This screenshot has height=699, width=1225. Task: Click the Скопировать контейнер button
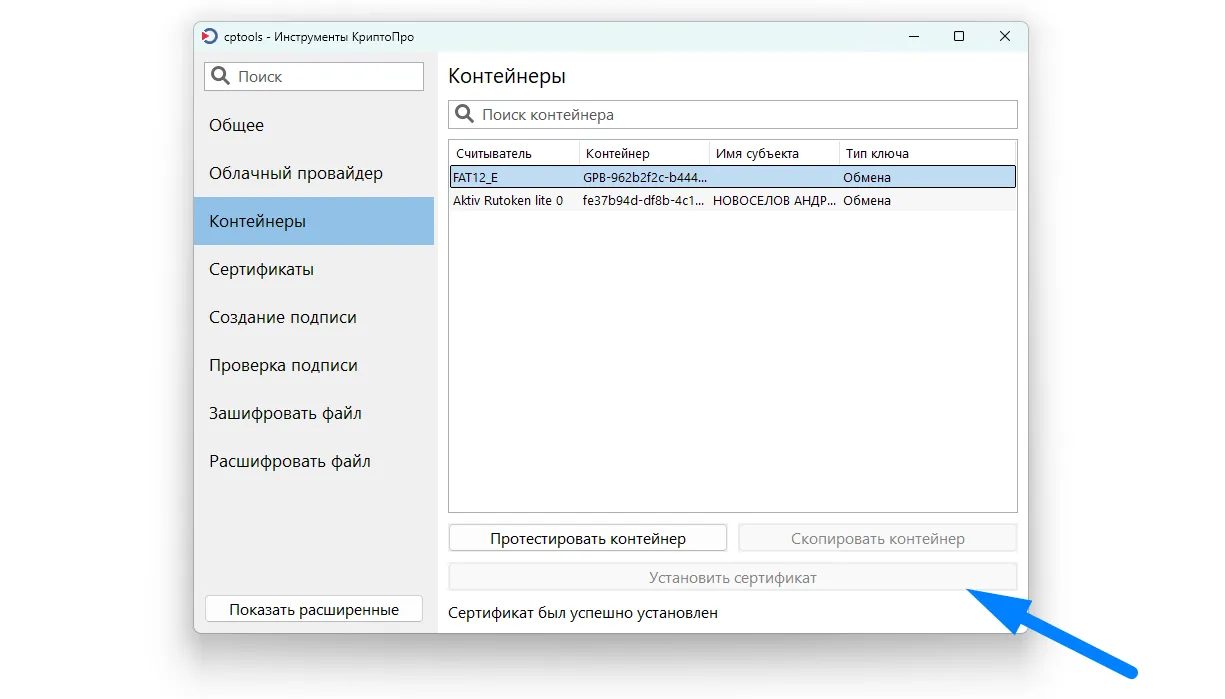878,539
